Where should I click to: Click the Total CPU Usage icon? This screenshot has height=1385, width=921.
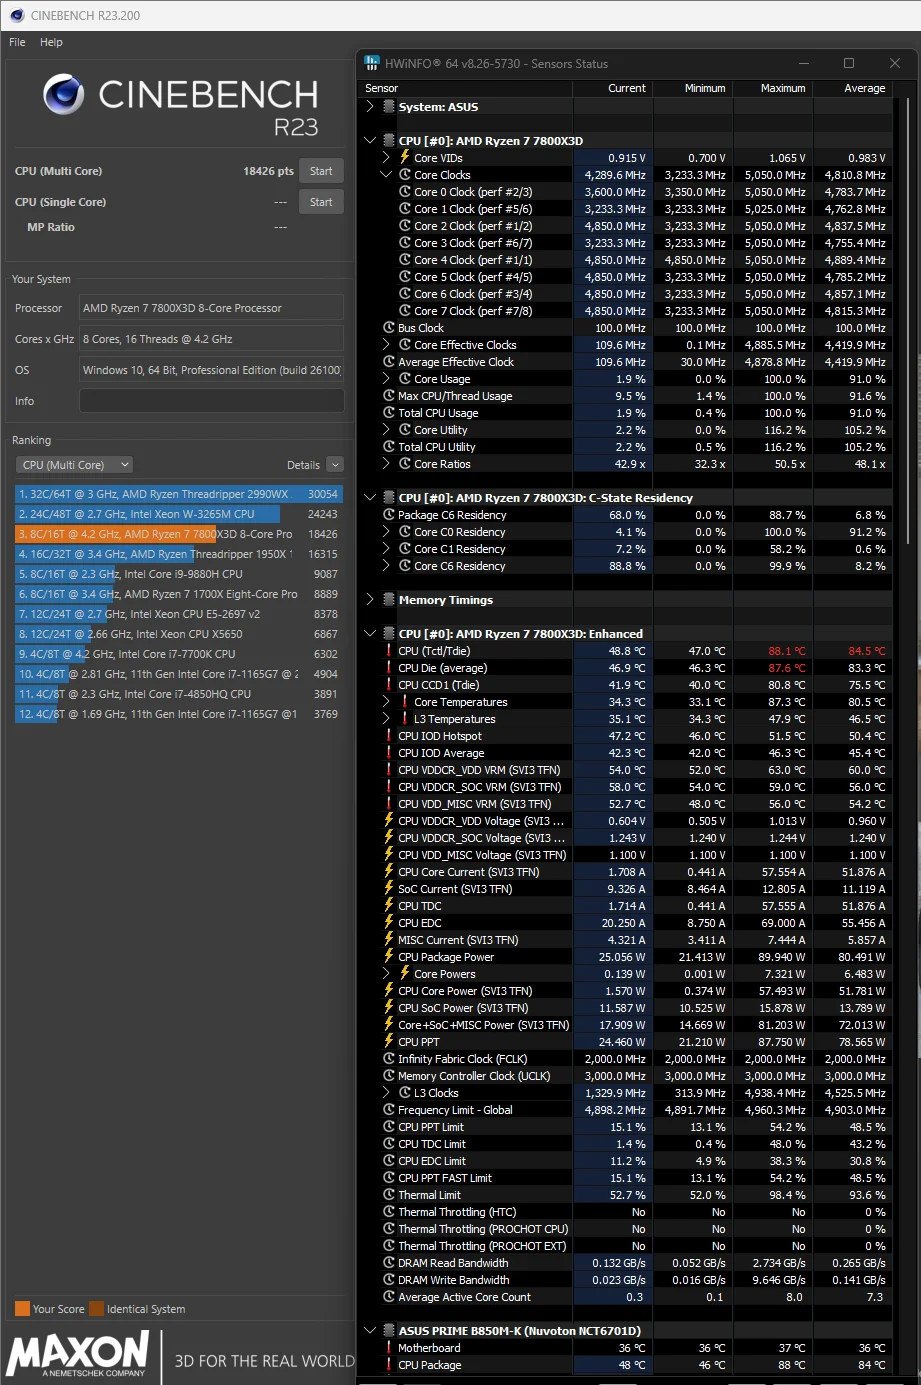tap(389, 413)
